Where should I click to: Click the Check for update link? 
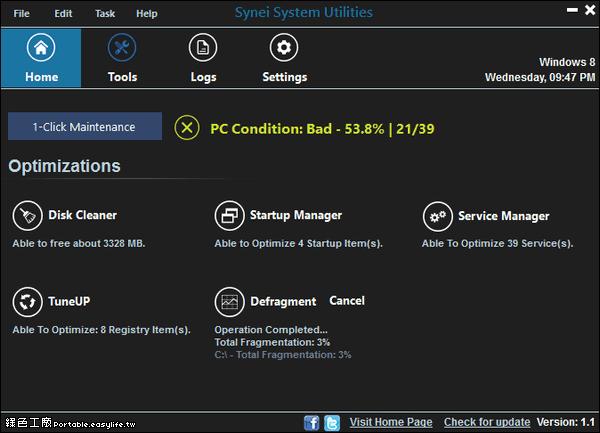point(487,422)
